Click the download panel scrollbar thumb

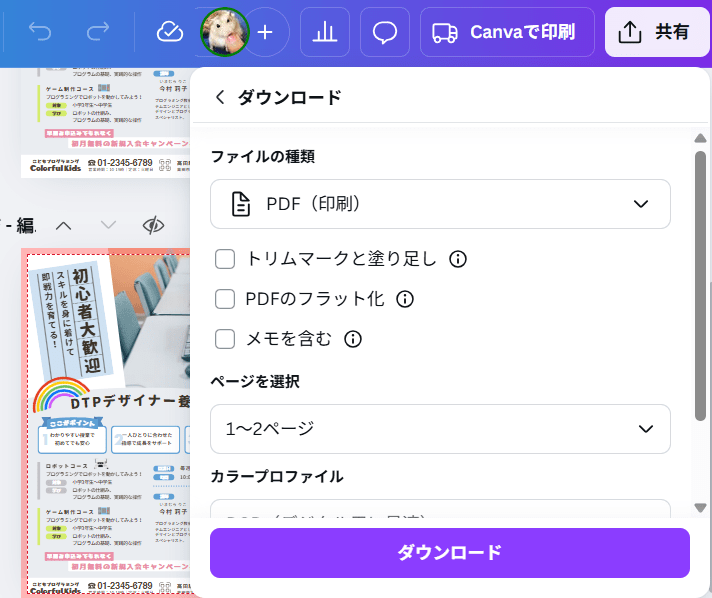(700, 286)
